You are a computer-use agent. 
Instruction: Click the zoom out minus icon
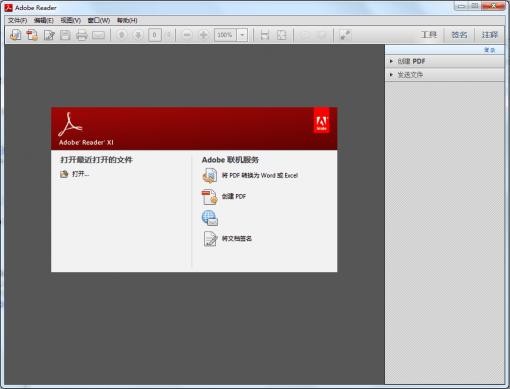(x=187, y=35)
